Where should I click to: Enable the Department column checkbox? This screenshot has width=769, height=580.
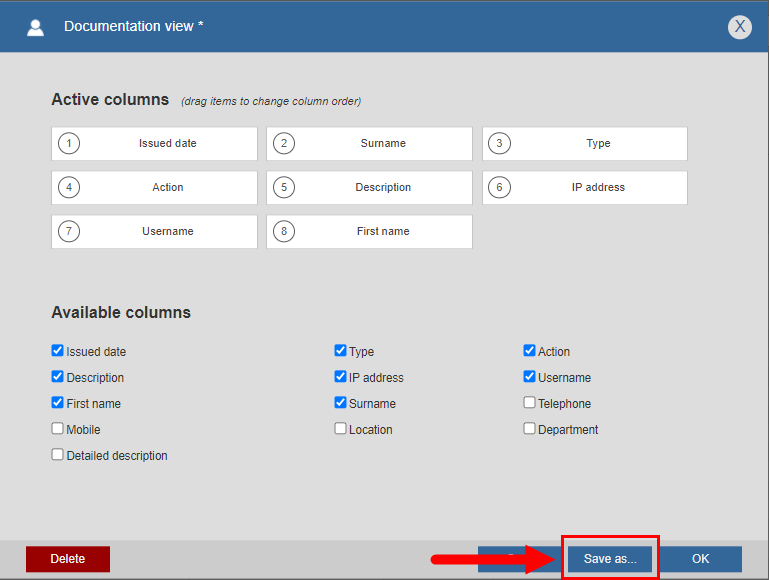pyautogui.click(x=529, y=428)
